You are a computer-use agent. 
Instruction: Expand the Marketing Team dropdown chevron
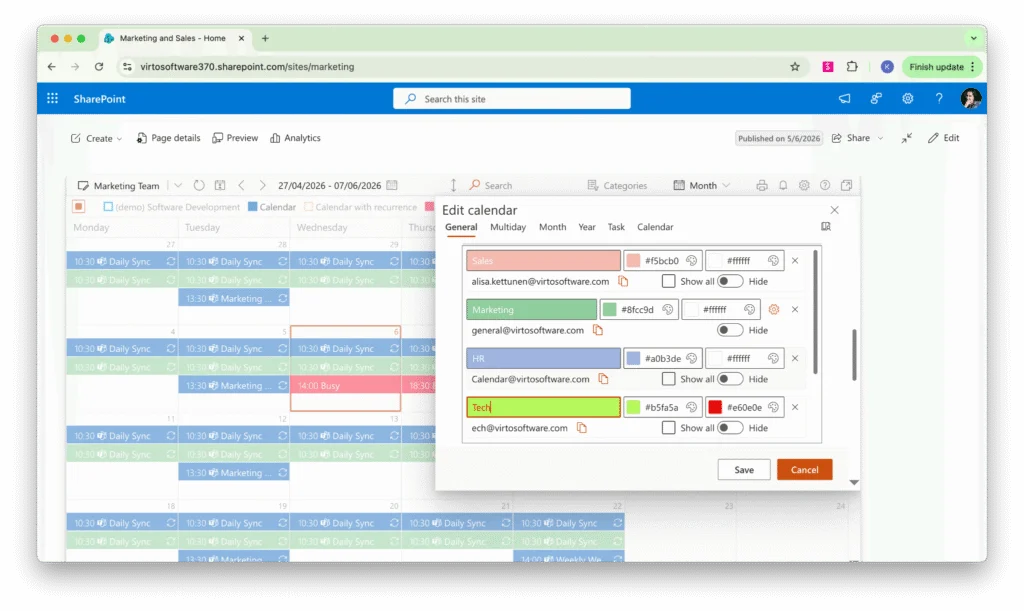point(178,185)
